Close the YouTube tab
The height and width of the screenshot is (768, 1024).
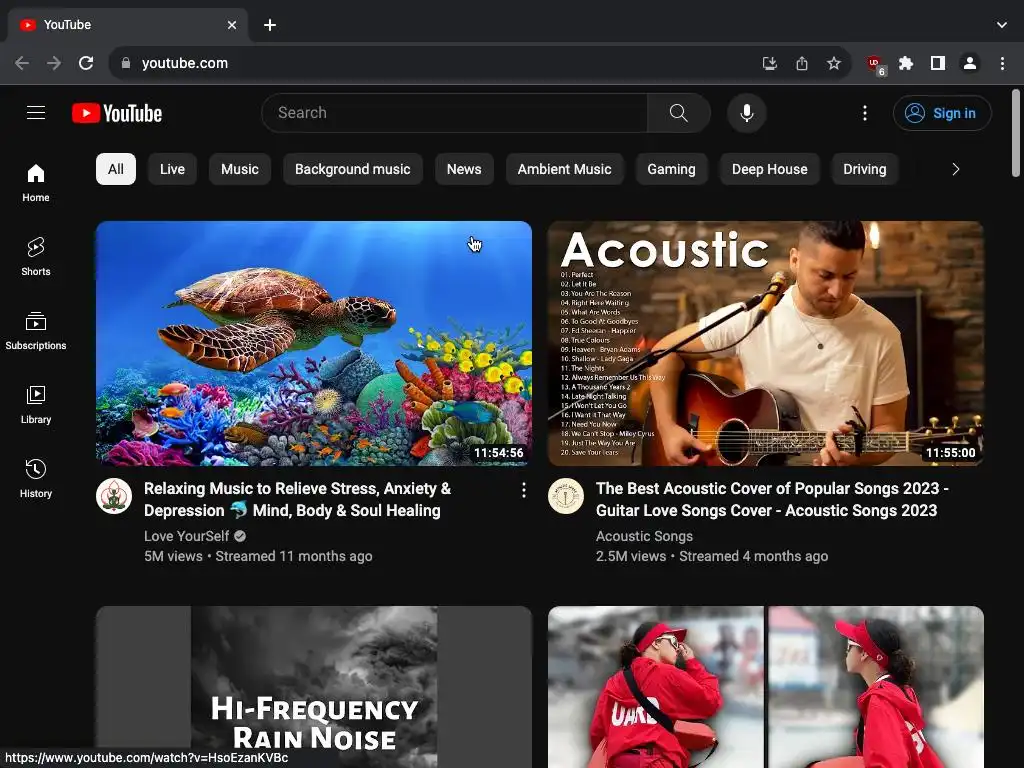coord(232,25)
